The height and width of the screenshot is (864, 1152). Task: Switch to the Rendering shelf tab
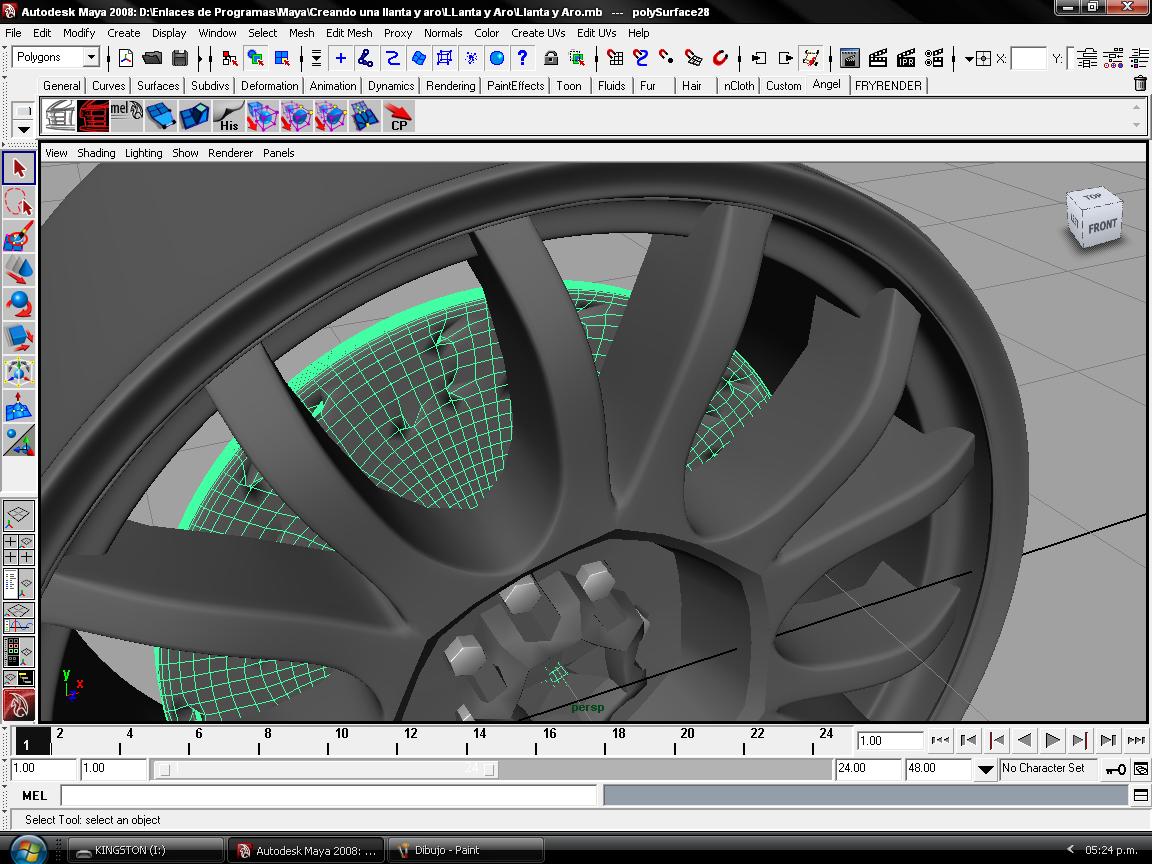(450, 86)
